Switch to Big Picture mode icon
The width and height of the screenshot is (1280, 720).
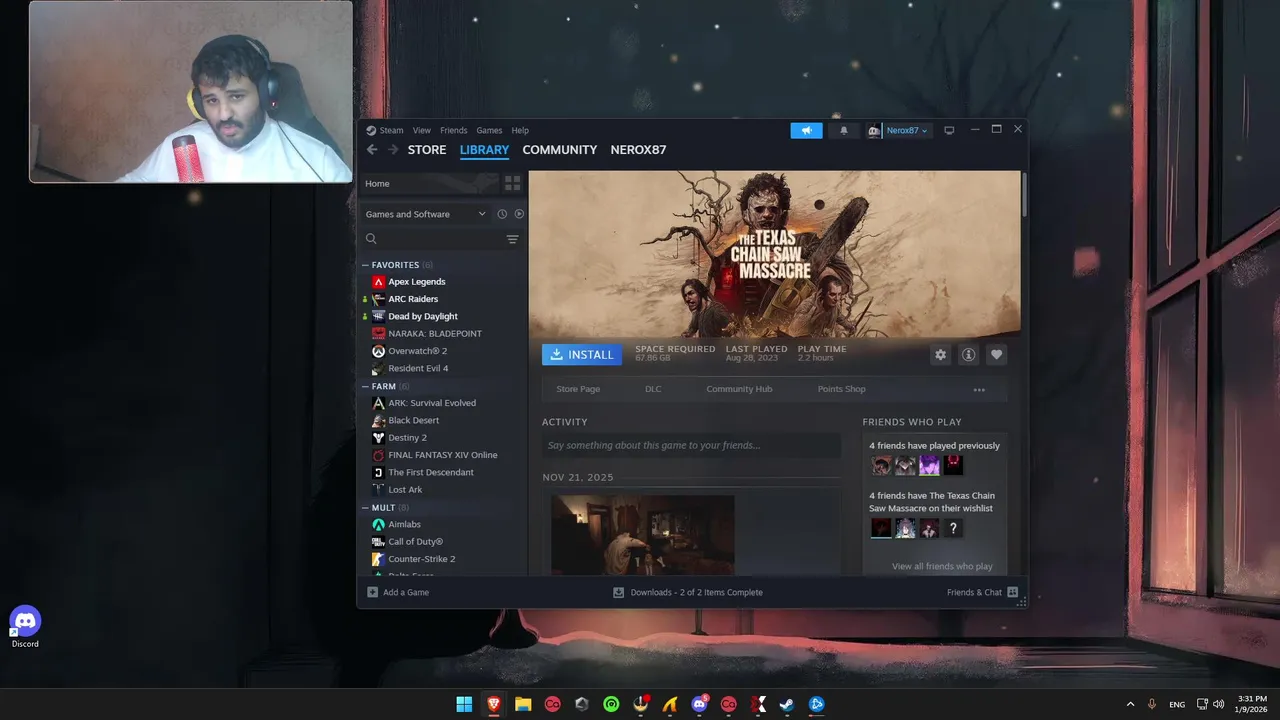[x=949, y=130]
